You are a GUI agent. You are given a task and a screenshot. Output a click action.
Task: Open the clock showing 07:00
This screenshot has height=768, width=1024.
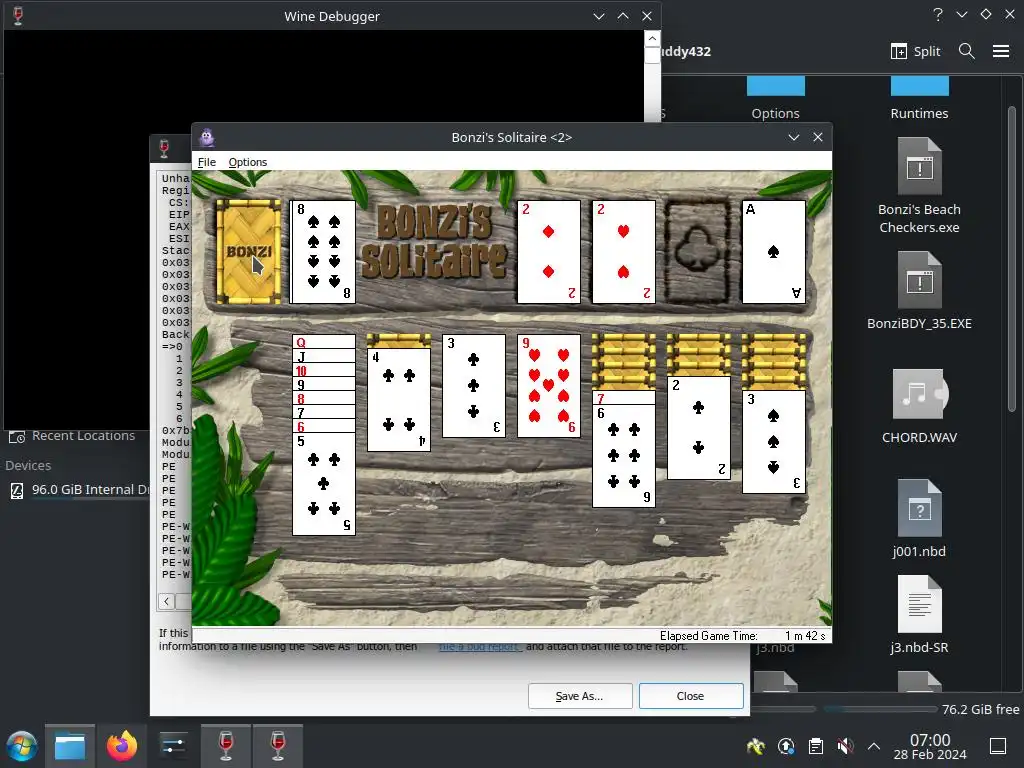click(930, 747)
